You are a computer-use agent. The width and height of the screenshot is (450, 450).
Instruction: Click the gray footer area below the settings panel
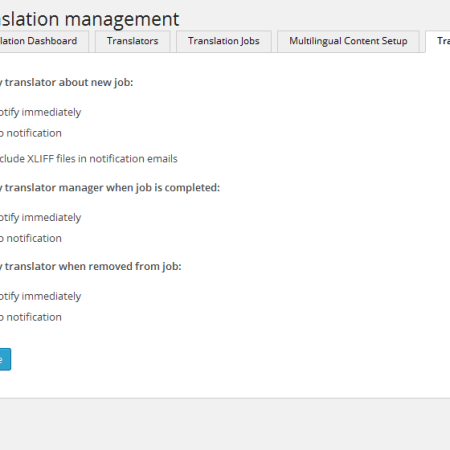point(225,424)
